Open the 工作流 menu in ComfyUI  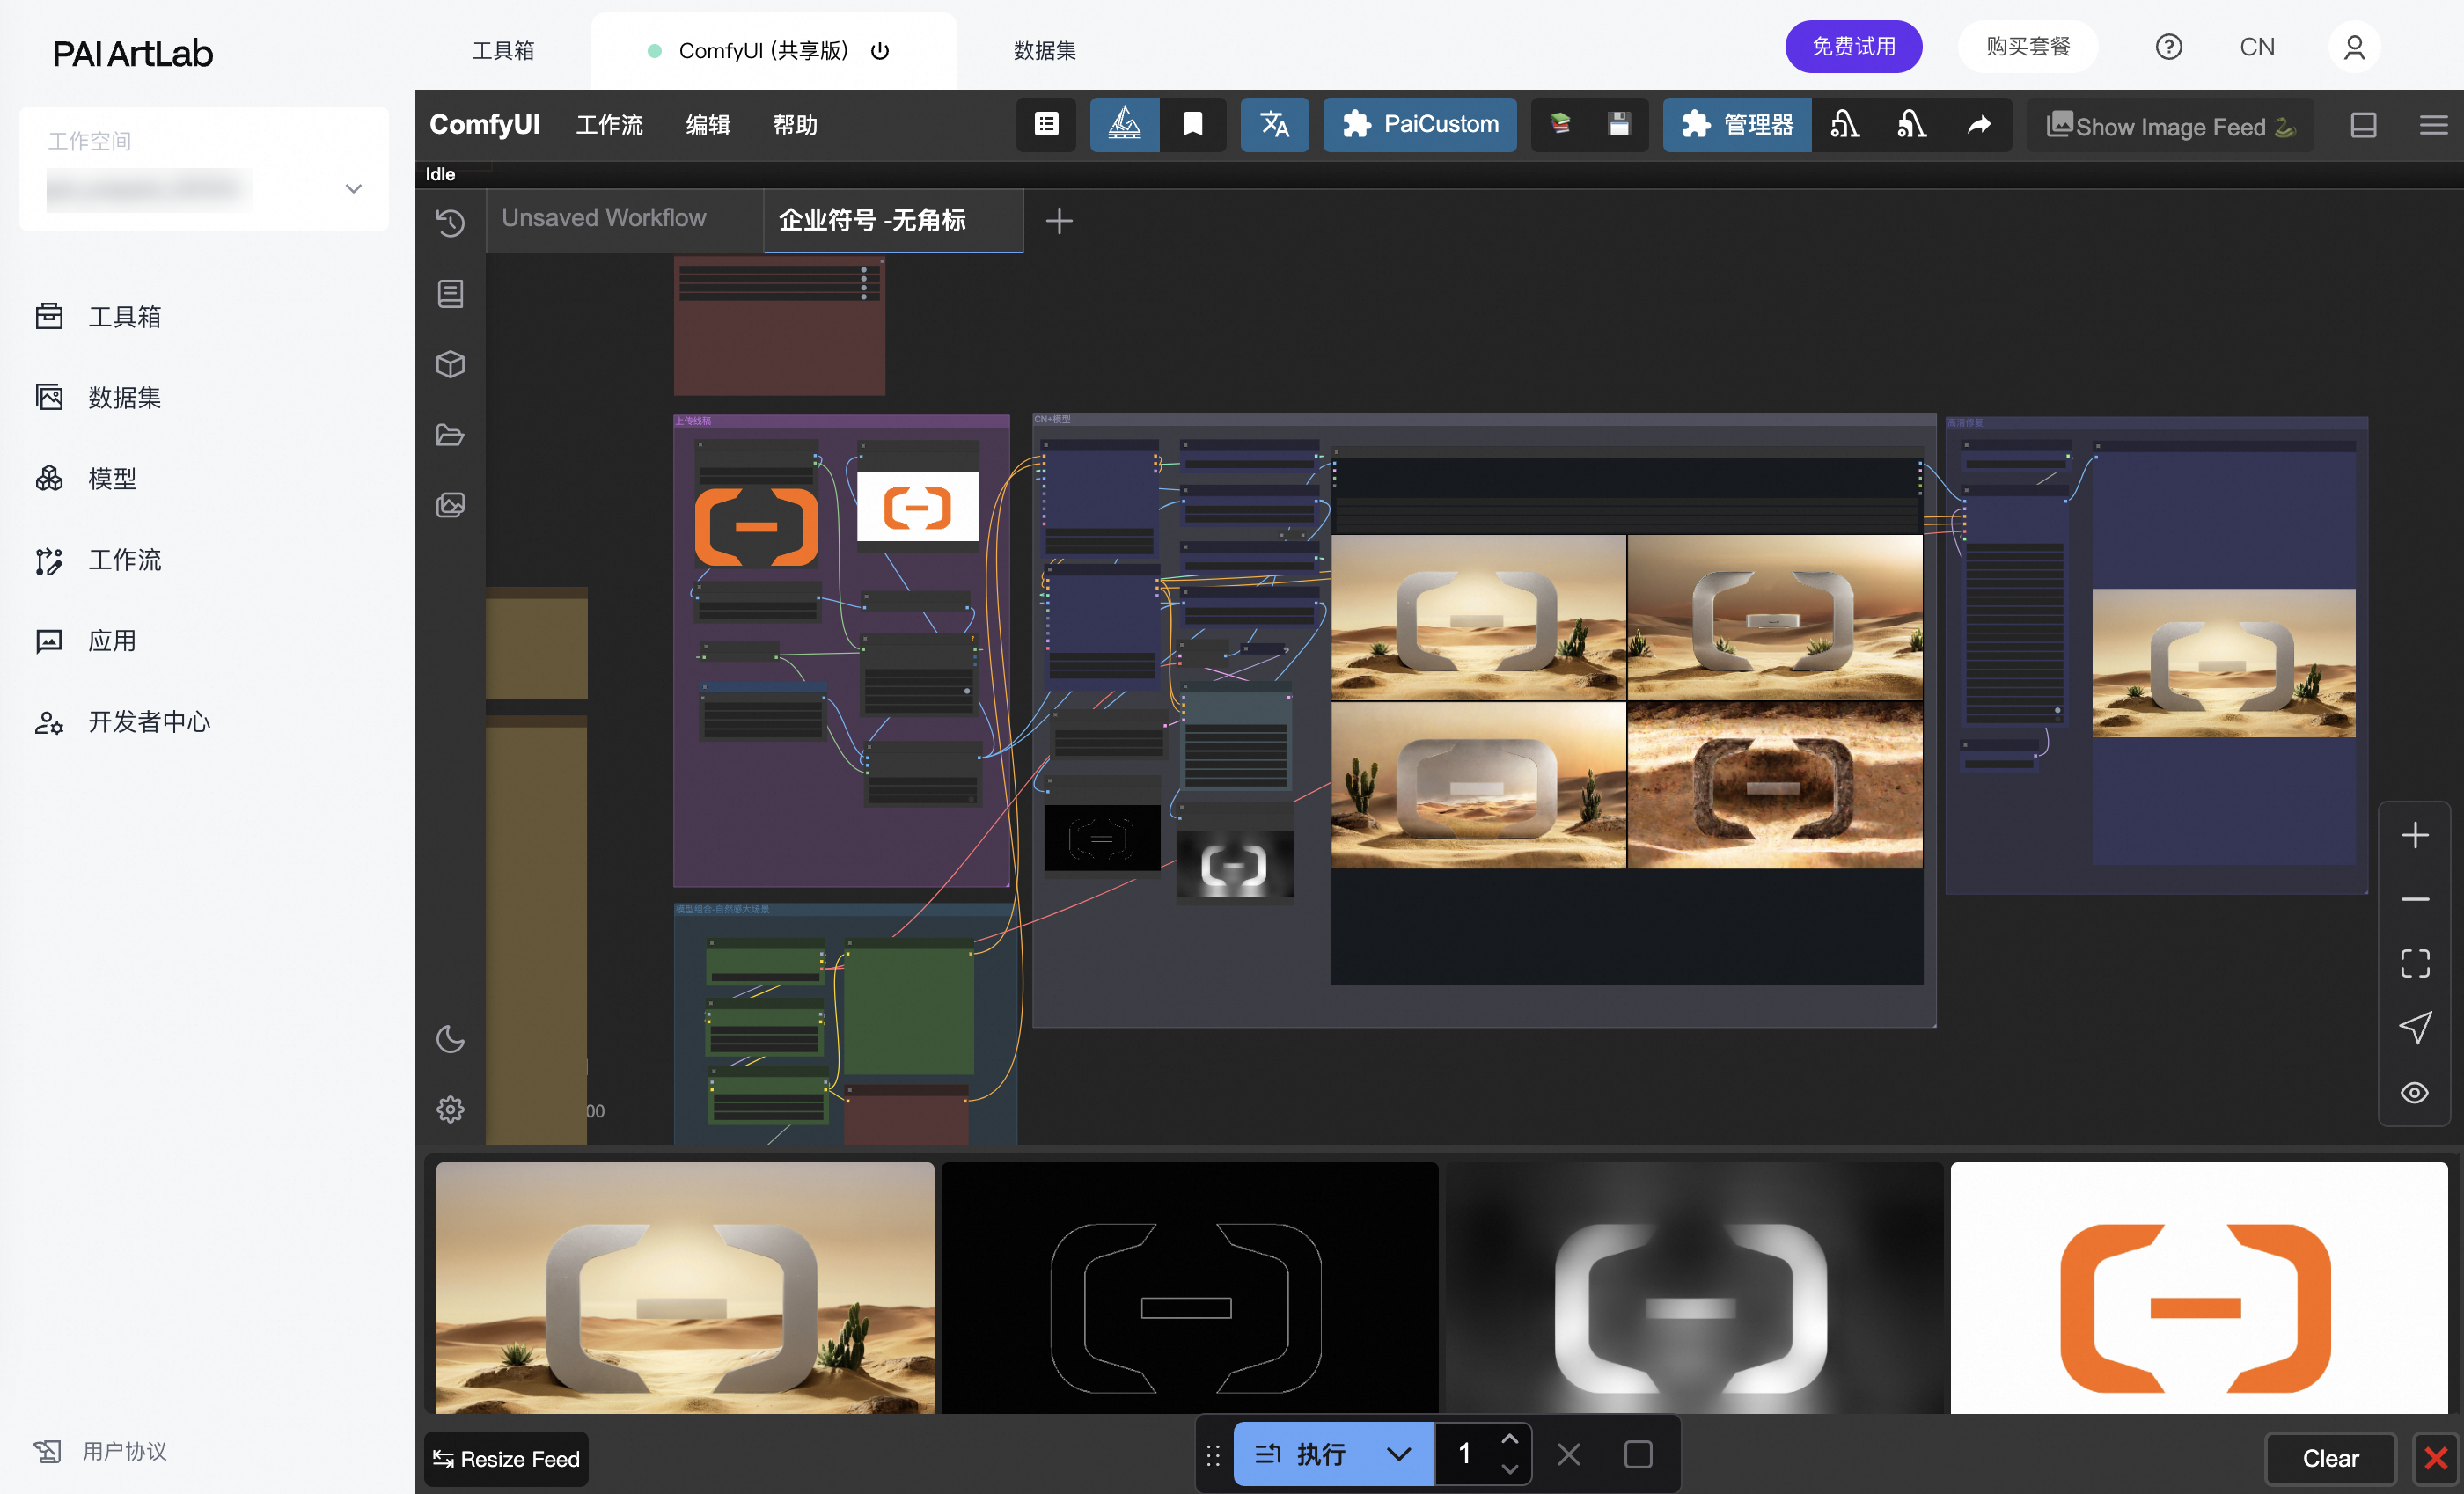coord(609,125)
